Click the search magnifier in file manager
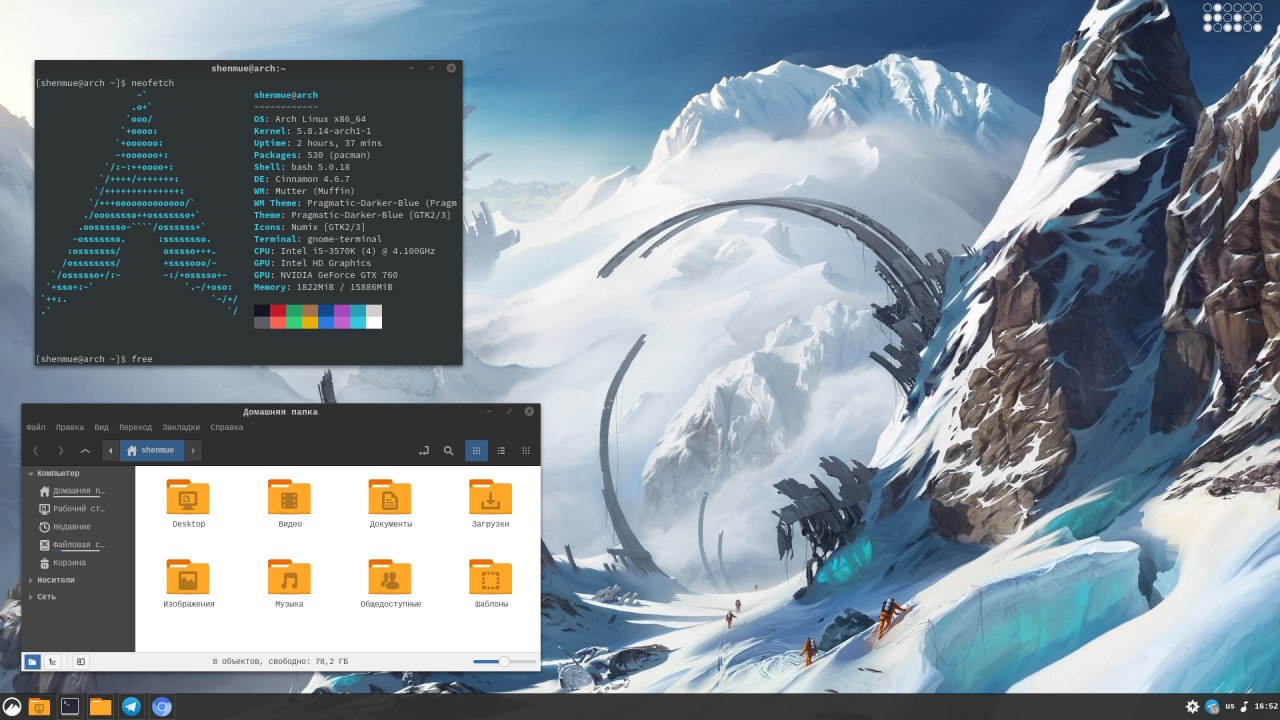Viewport: 1280px width, 720px height. 449,451
